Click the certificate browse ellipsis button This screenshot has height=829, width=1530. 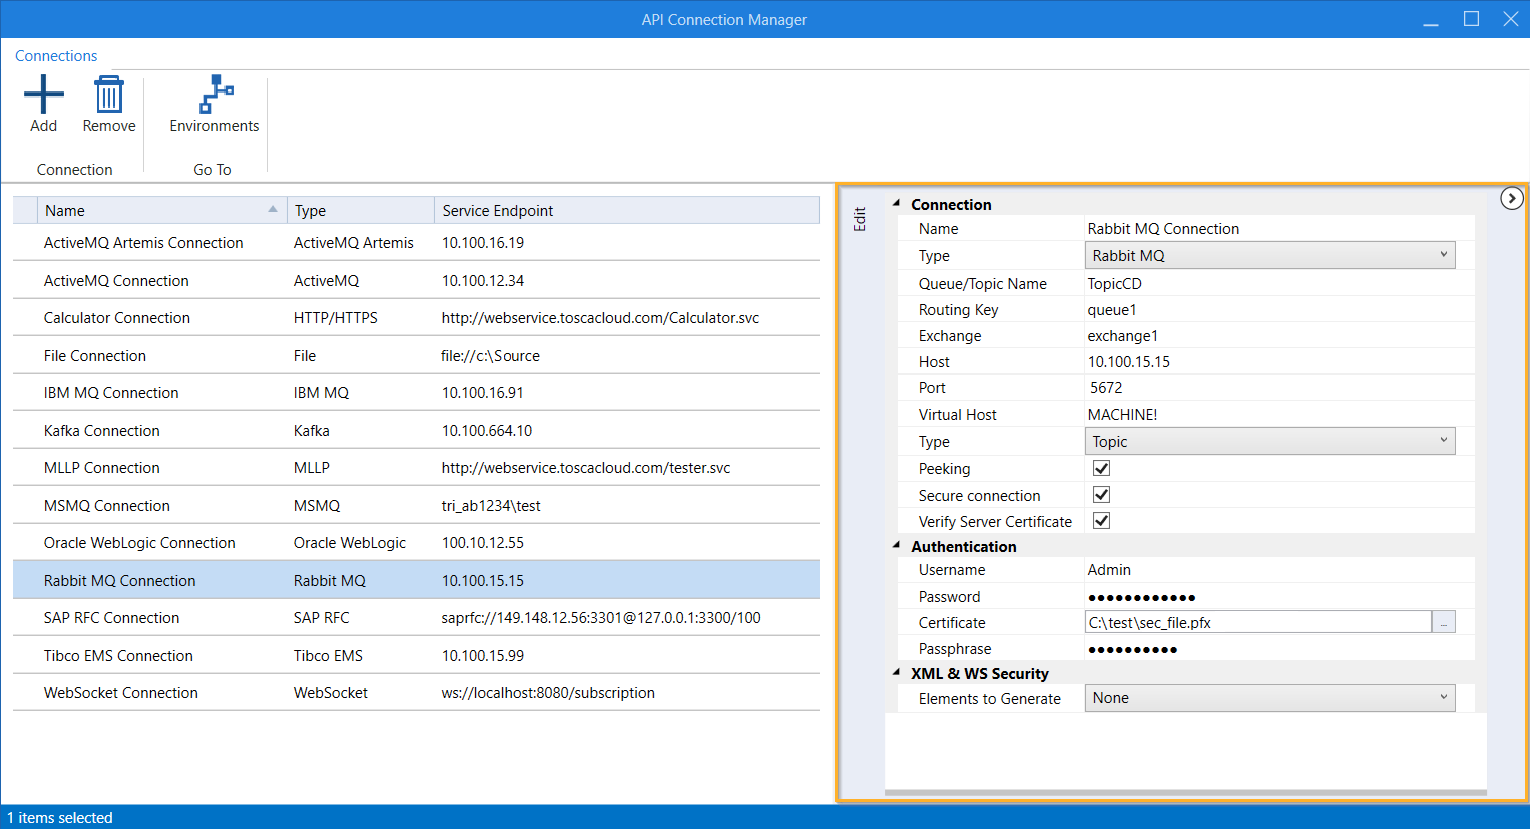pos(1443,622)
